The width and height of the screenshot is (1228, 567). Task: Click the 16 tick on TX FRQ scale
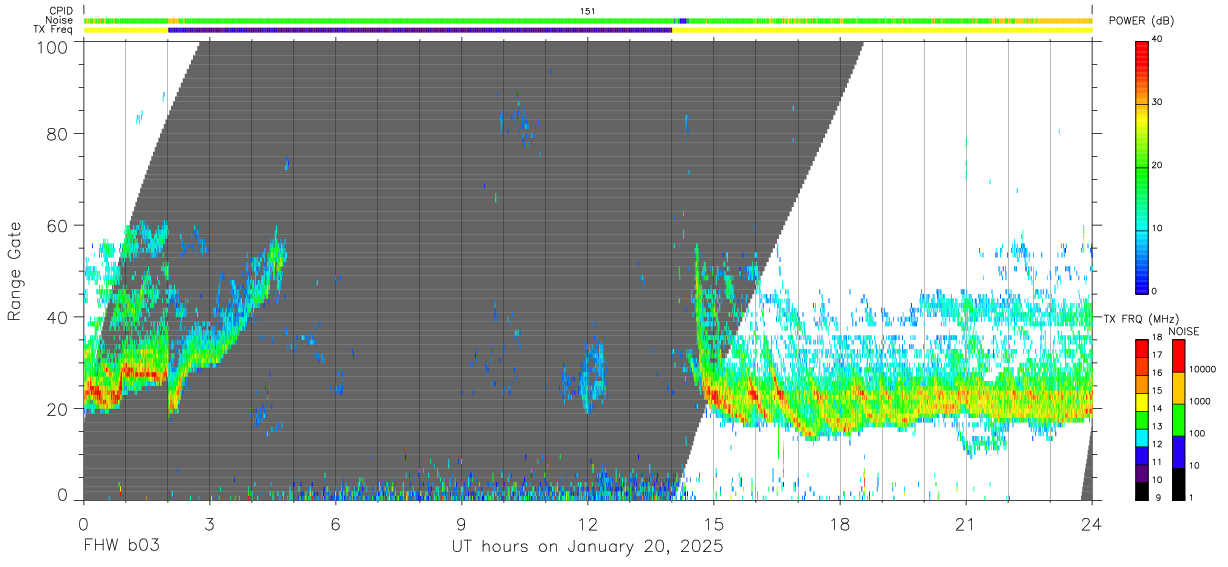(1158, 373)
